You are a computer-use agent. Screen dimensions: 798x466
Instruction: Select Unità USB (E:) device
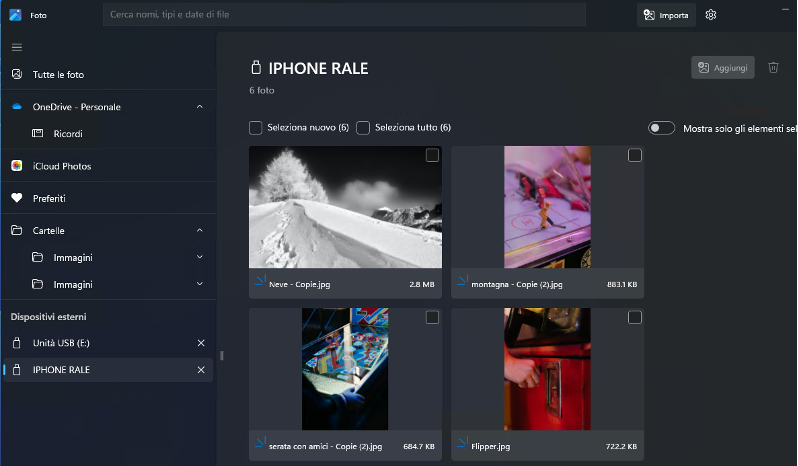(62, 343)
